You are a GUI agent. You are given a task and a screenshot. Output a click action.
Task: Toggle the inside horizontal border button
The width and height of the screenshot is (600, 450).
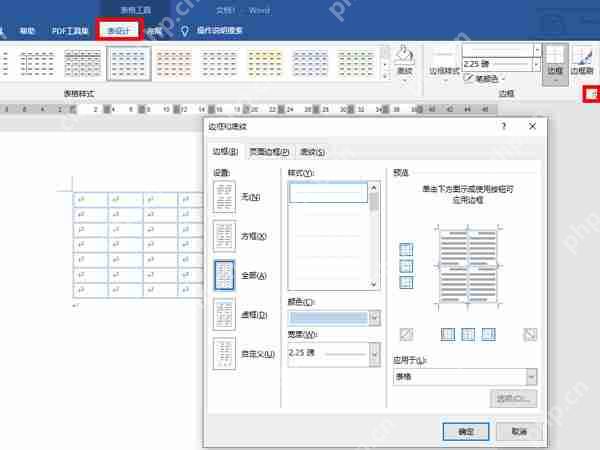406,266
